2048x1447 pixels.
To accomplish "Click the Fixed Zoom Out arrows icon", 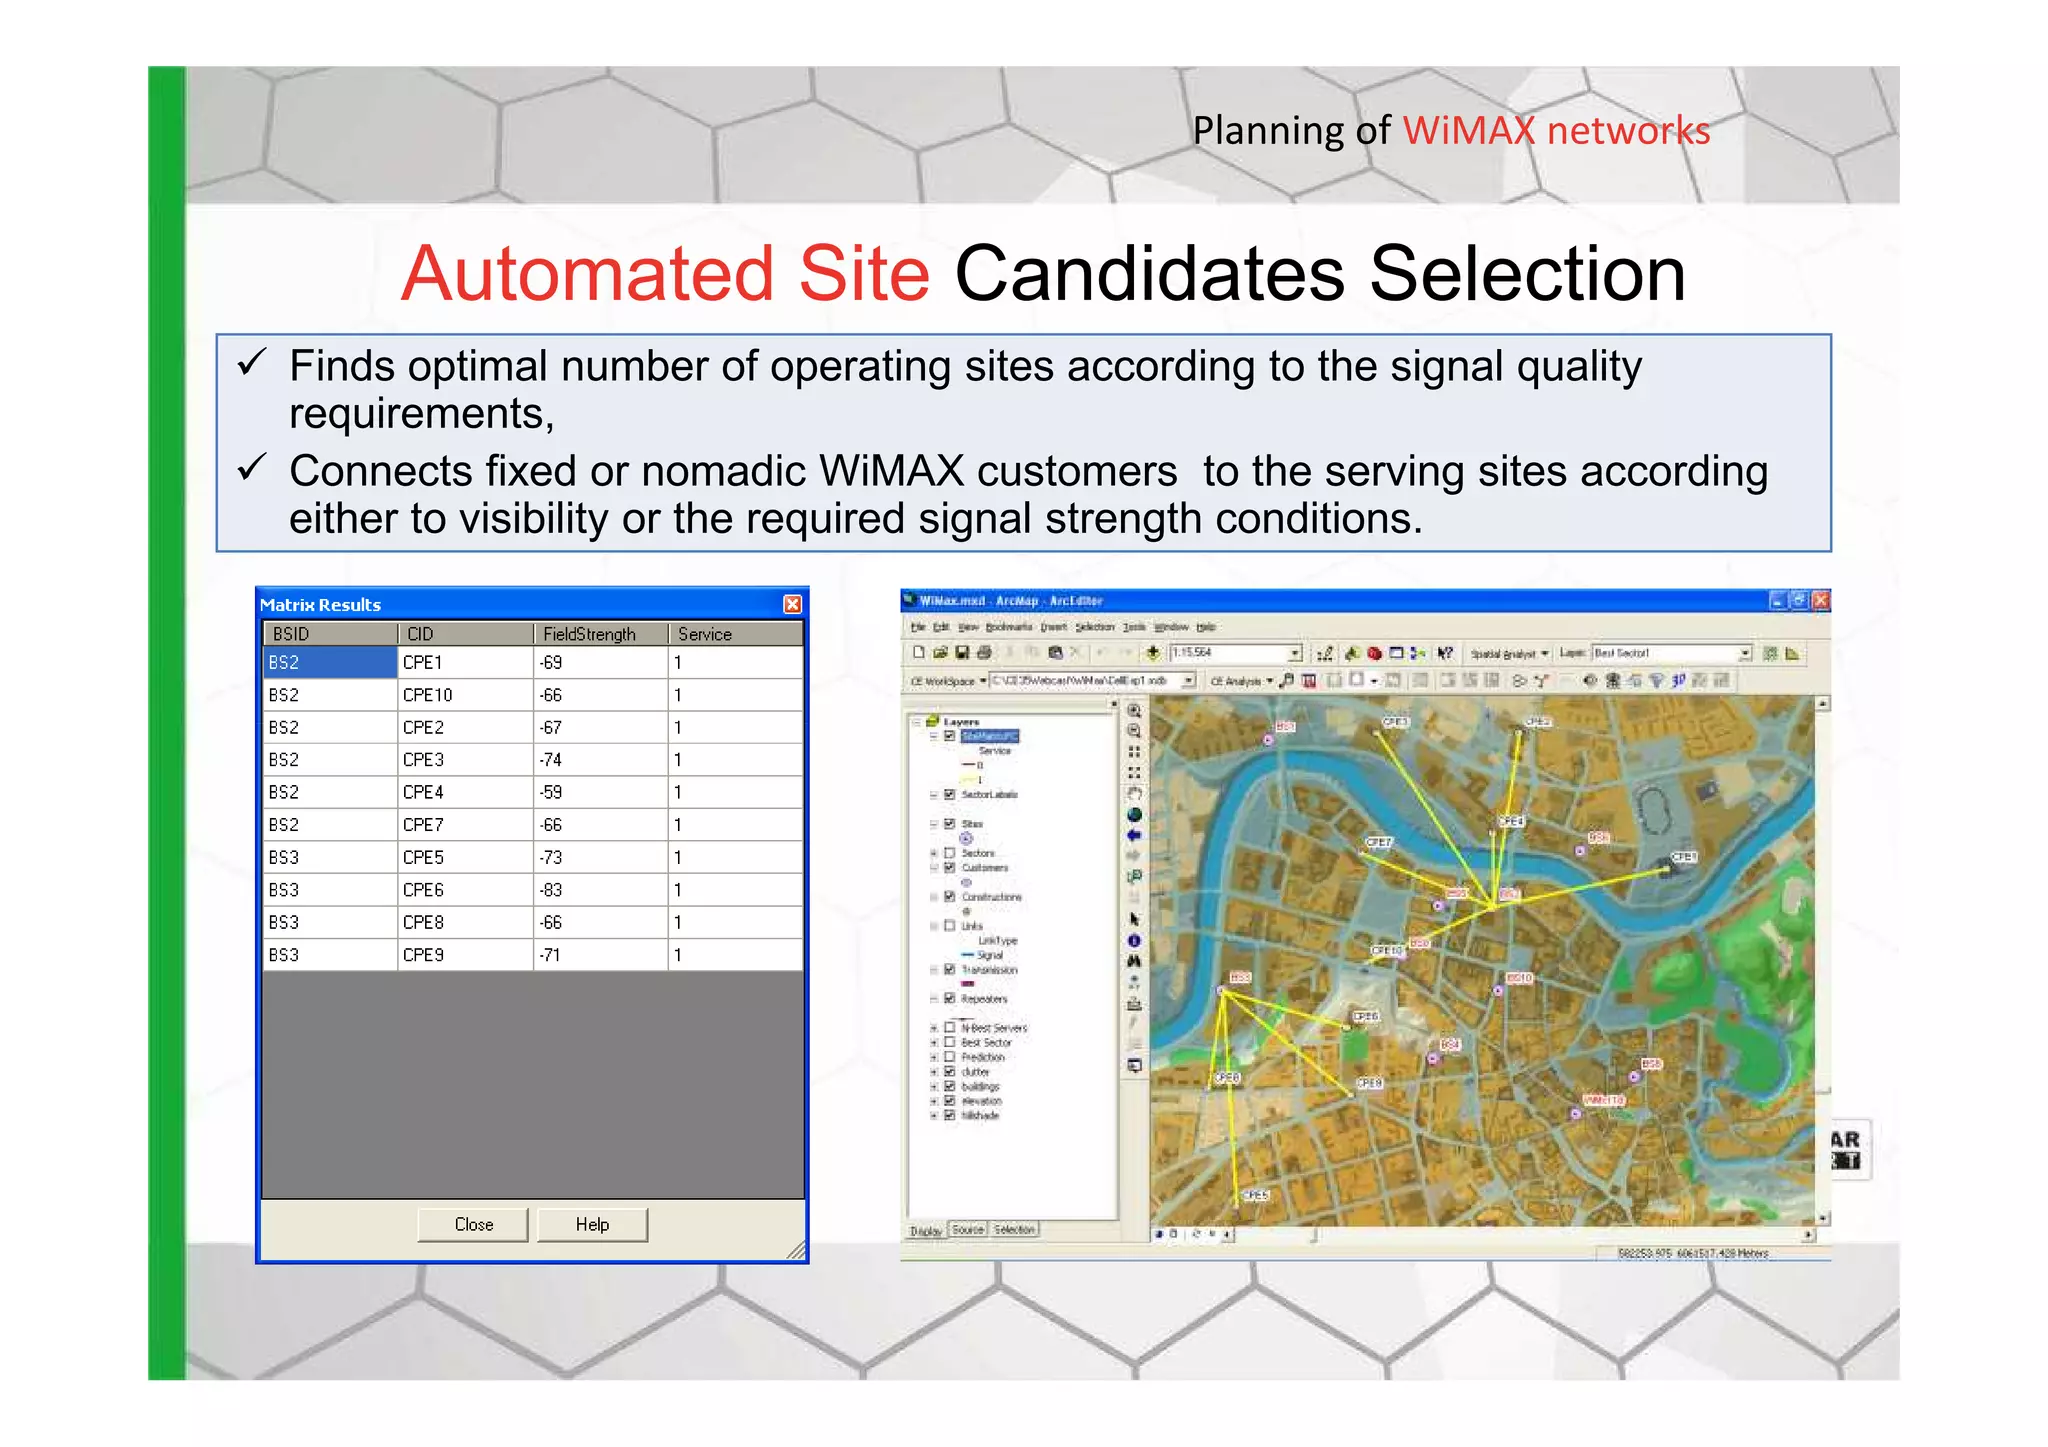I will tap(1134, 773).
